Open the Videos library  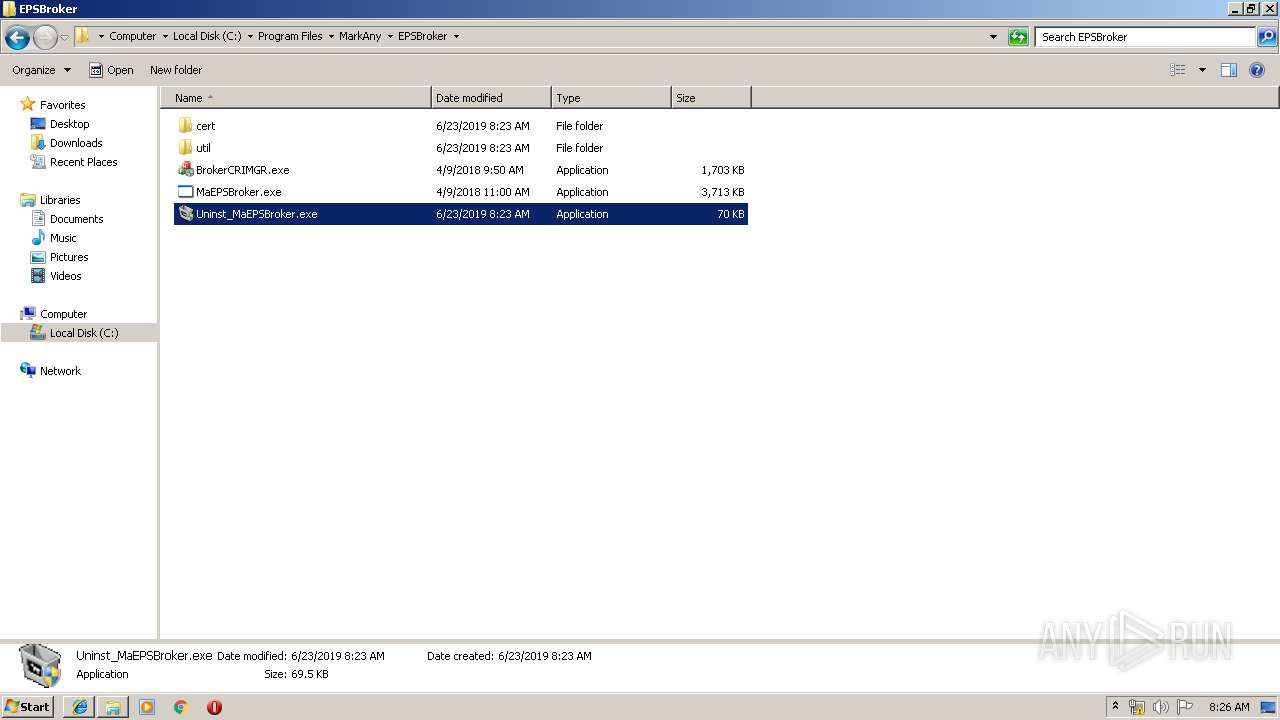(x=65, y=276)
